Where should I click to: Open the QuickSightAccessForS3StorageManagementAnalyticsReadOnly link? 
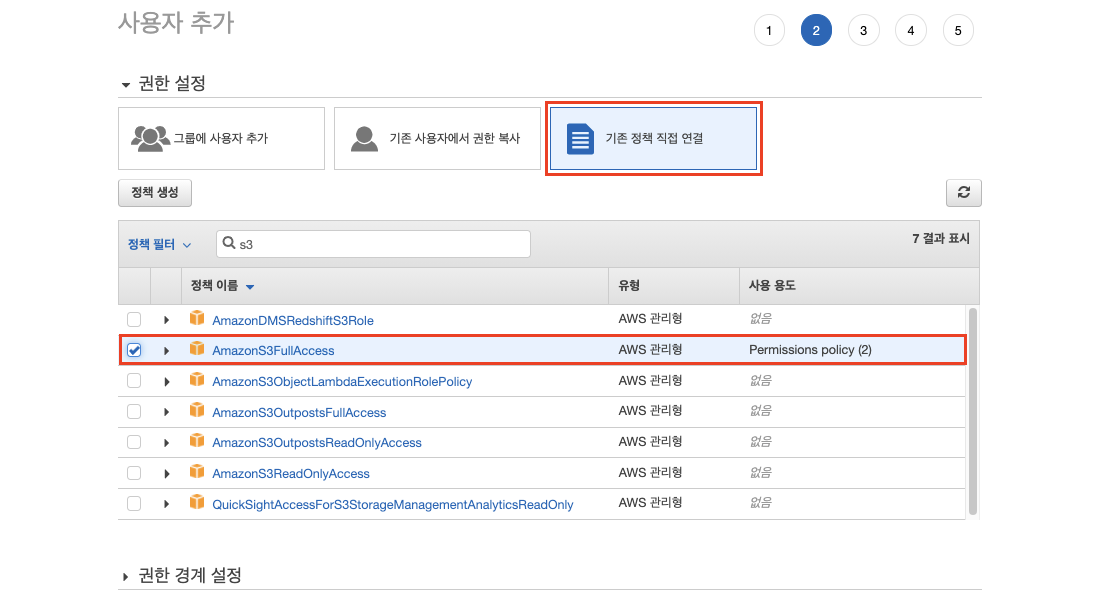click(393, 505)
